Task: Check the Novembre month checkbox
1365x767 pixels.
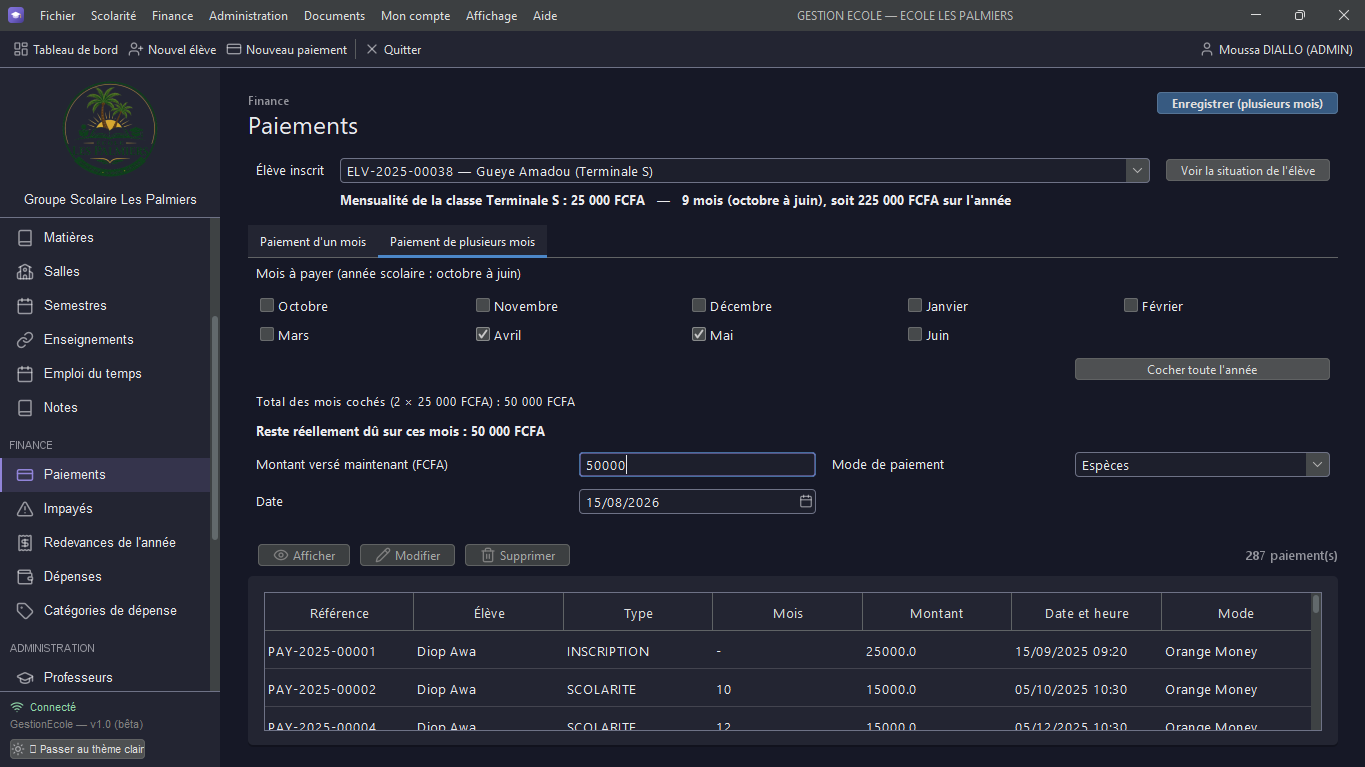Action: [483, 305]
